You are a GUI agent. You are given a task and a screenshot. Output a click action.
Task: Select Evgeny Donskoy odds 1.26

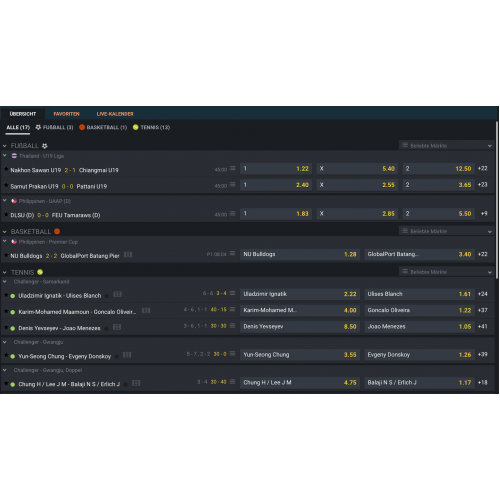click(x=419, y=355)
